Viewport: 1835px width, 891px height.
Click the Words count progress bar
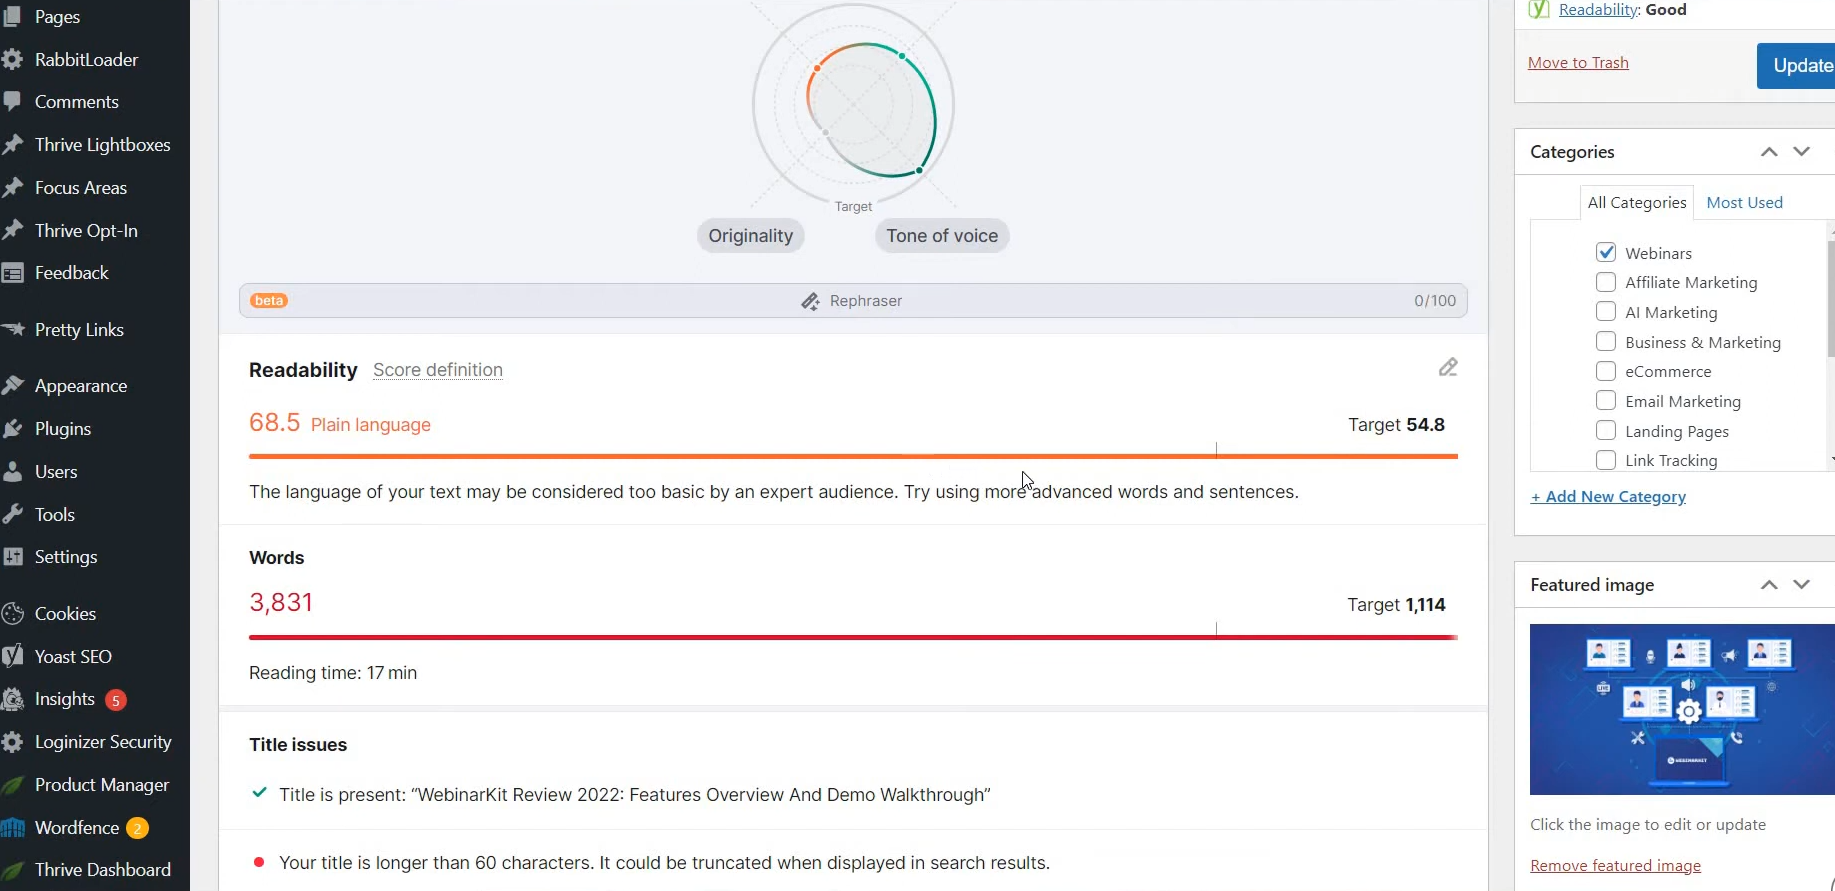coord(853,637)
